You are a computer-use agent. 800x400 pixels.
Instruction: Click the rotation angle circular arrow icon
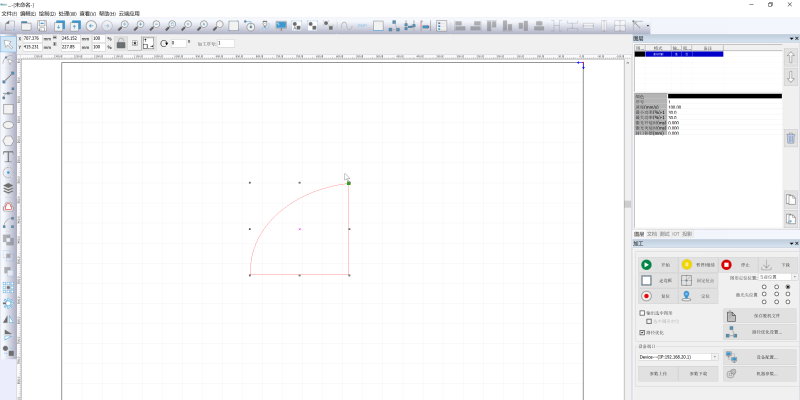click(x=164, y=43)
